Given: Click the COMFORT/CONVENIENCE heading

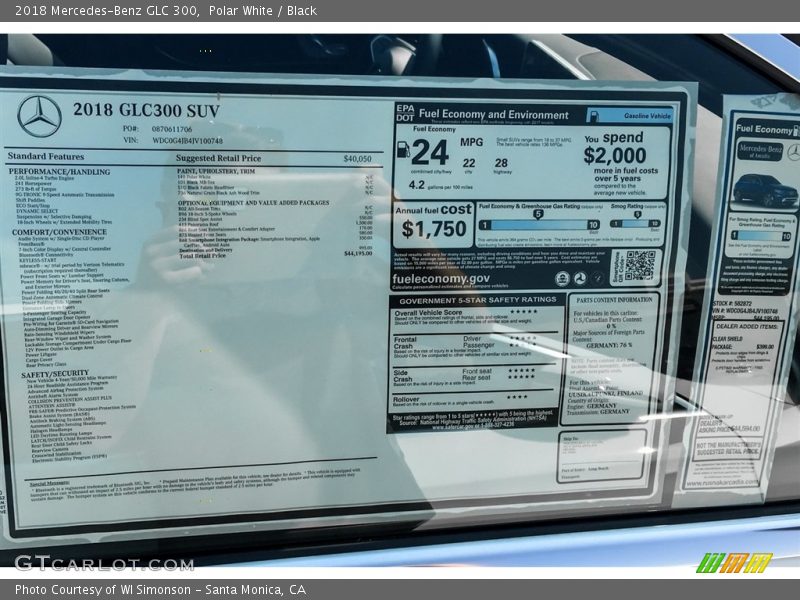Looking at the screenshot, I should click(59, 232).
